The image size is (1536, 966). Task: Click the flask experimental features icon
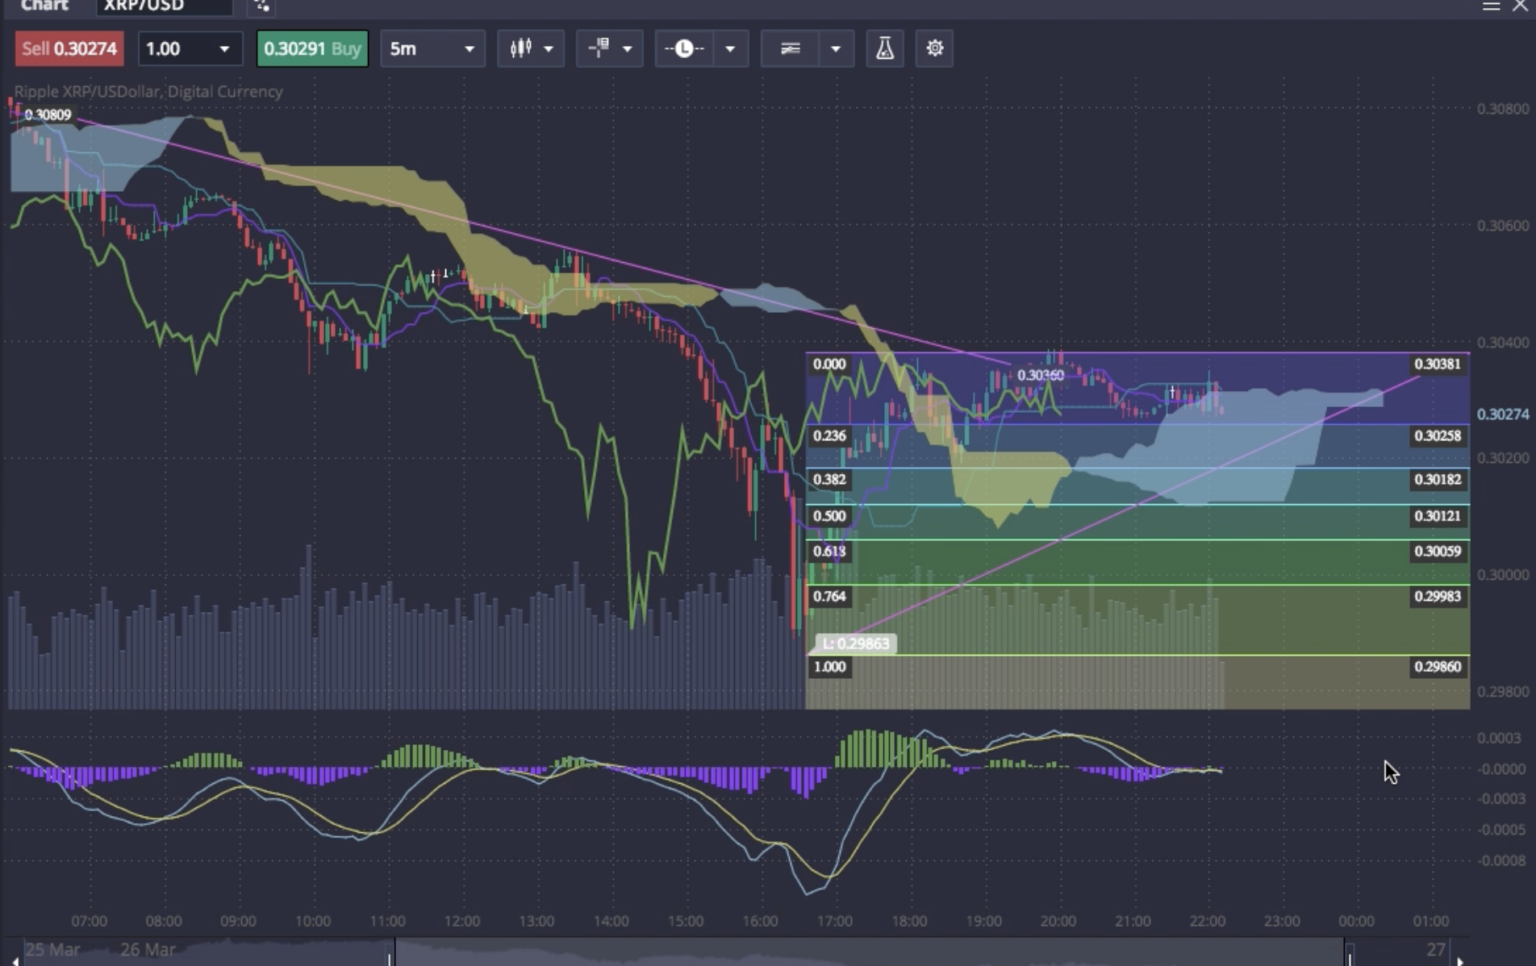(x=884, y=48)
